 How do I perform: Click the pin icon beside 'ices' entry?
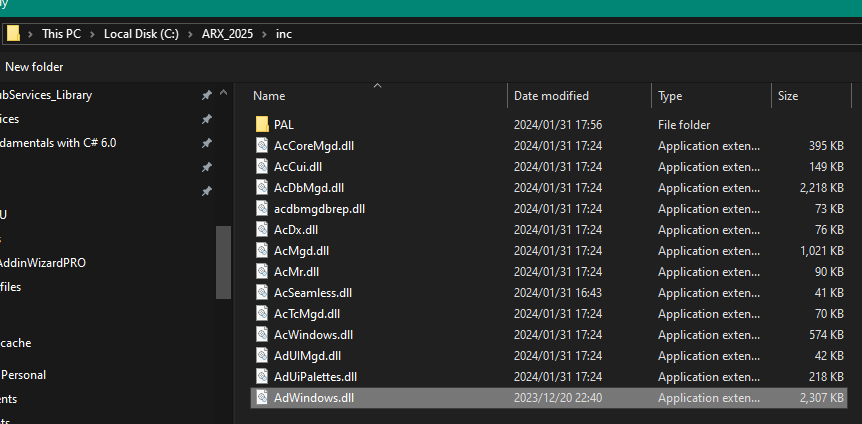click(x=206, y=119)
